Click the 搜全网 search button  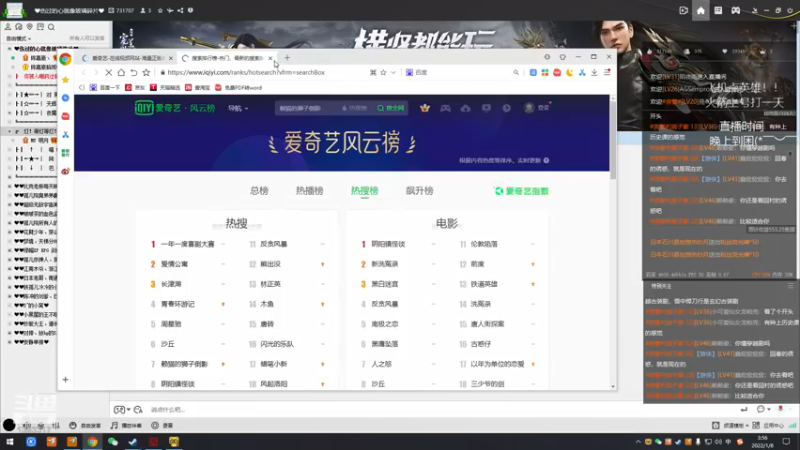click(x=390, y=108)
